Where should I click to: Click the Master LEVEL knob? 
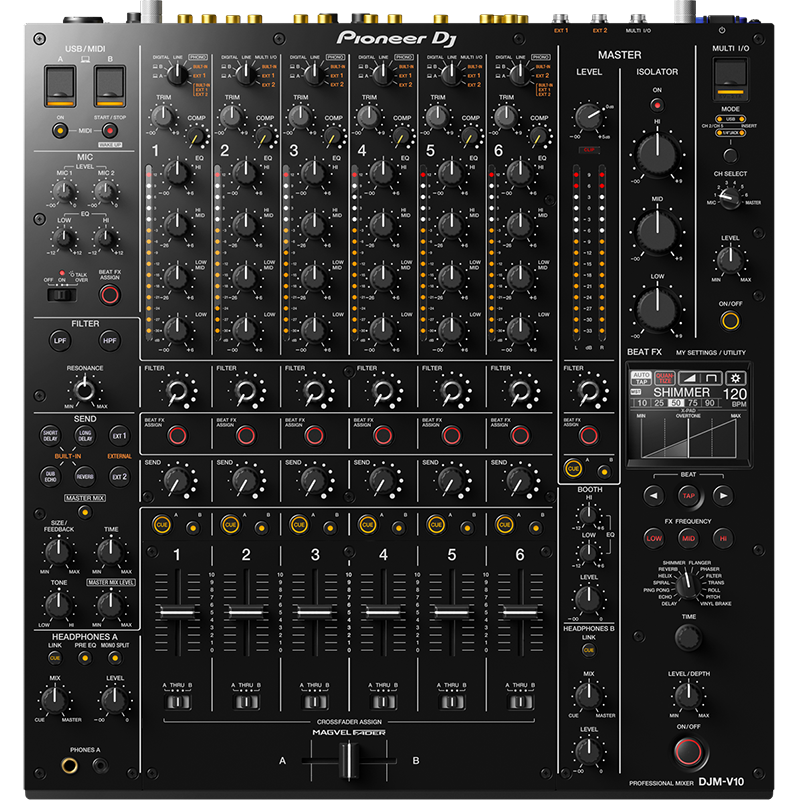[588, 117]
